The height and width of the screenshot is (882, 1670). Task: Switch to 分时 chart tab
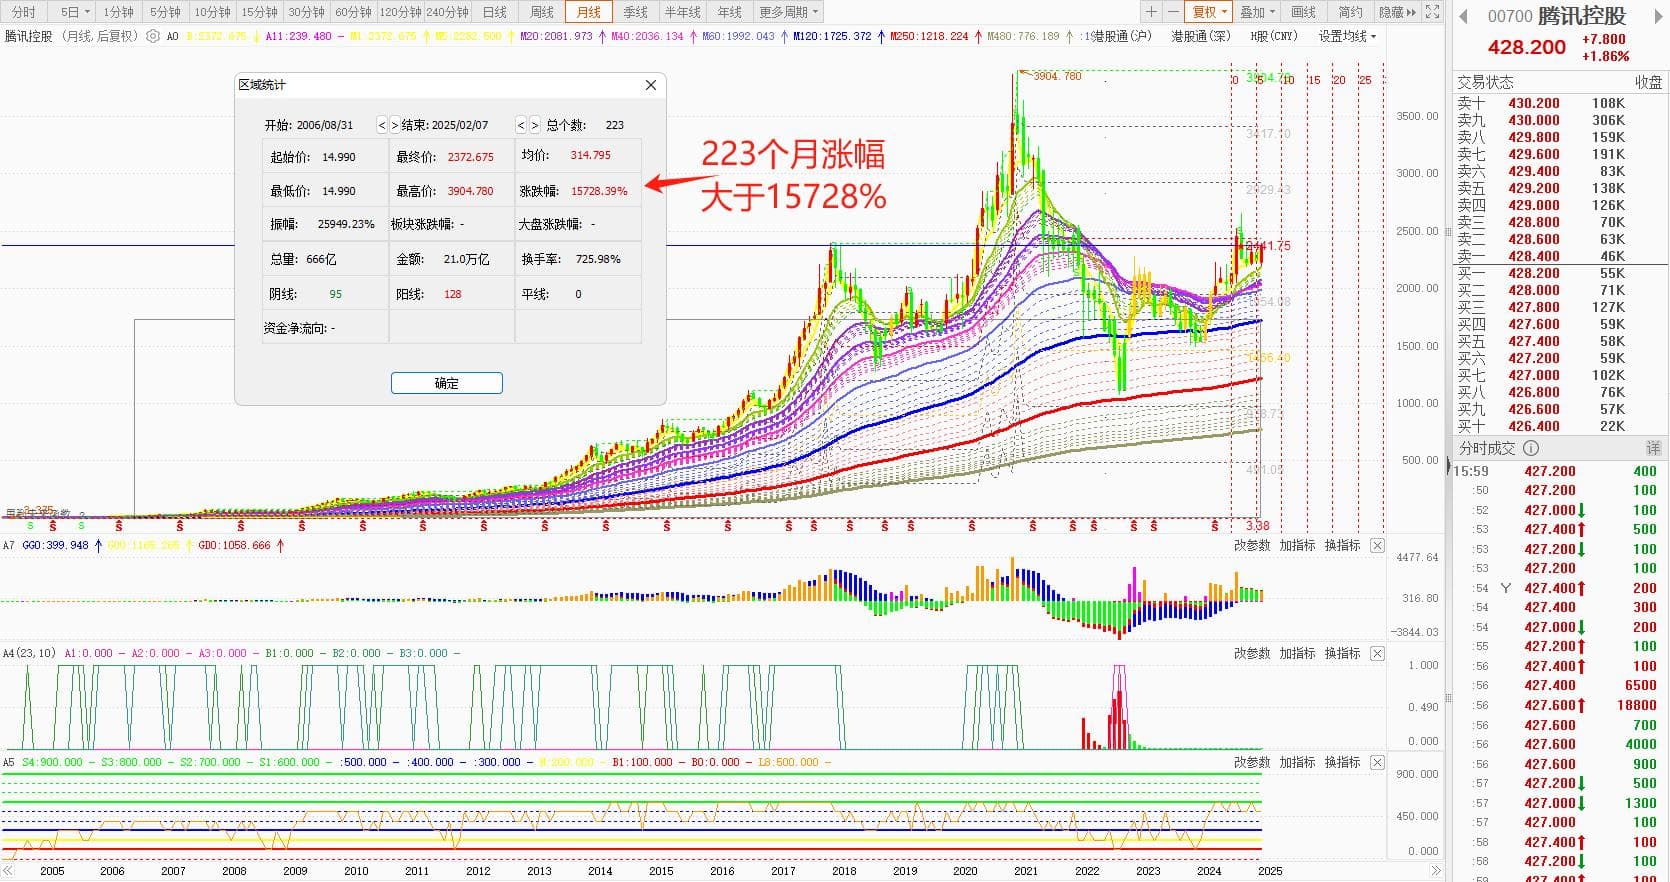tap(23, 12)
